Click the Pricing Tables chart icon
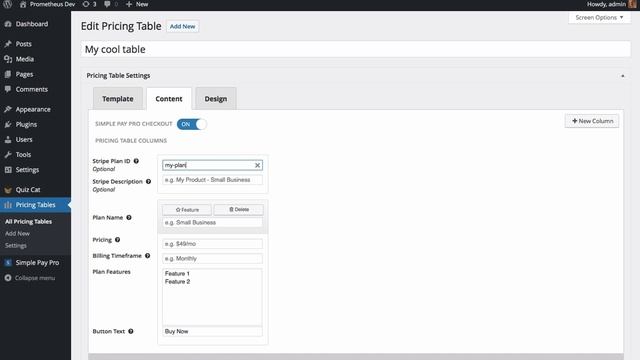This screenshot has width=640, height=360. pos(8,205)
